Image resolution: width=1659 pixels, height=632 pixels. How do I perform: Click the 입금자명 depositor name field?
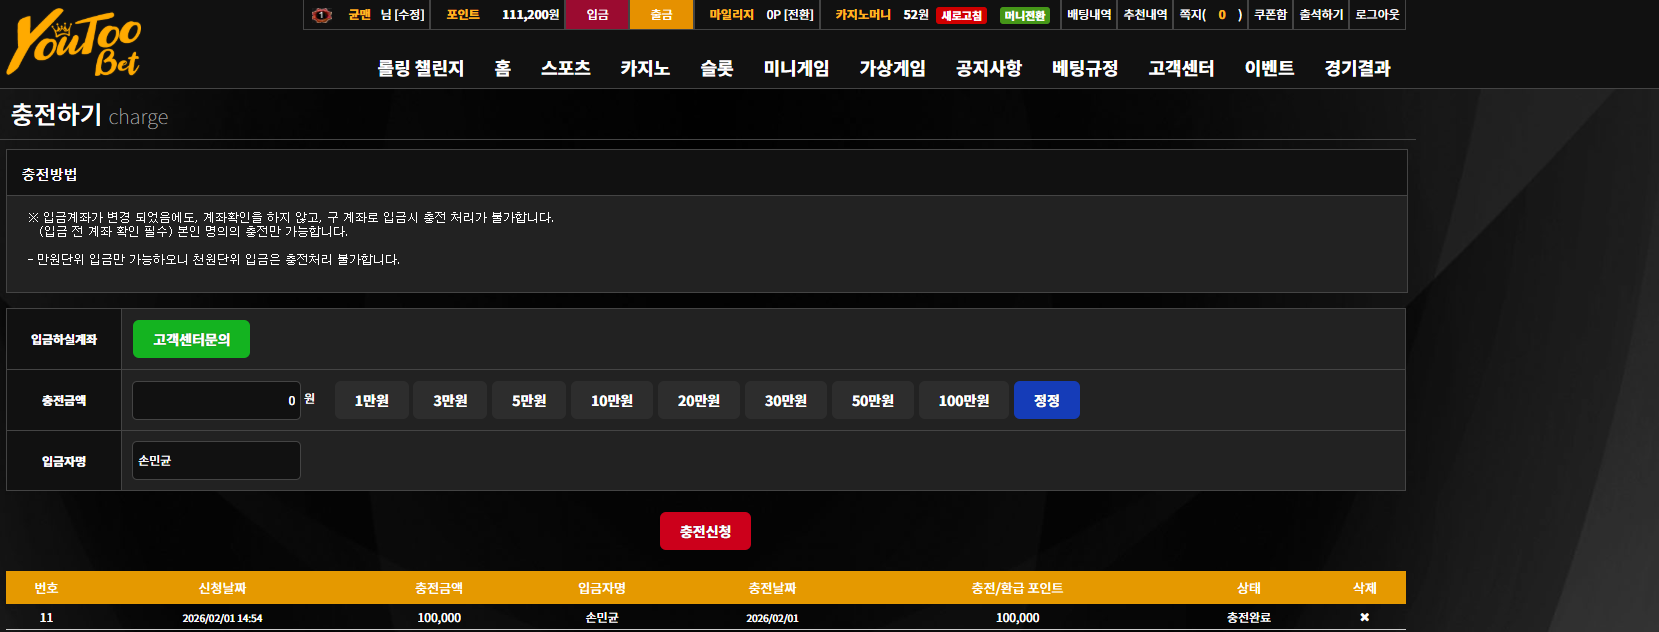click(x=216, y=460)
